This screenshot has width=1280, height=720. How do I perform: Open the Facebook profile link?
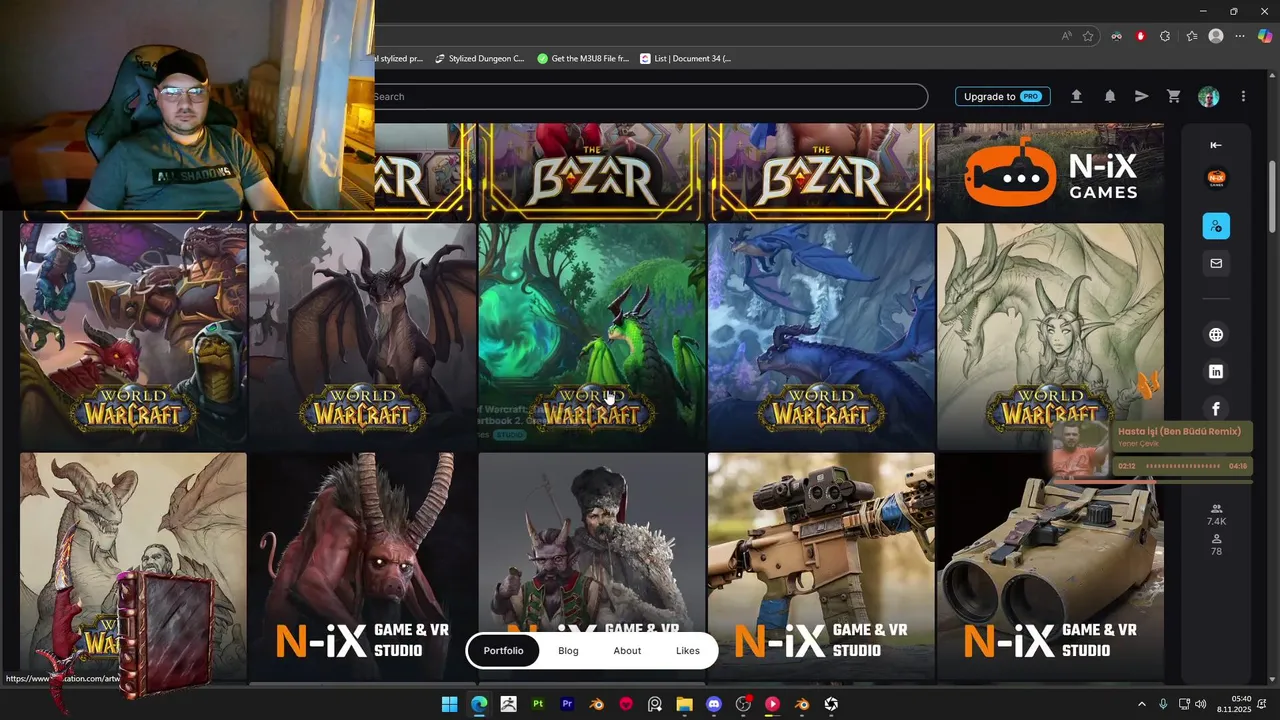coord(1216,408)
